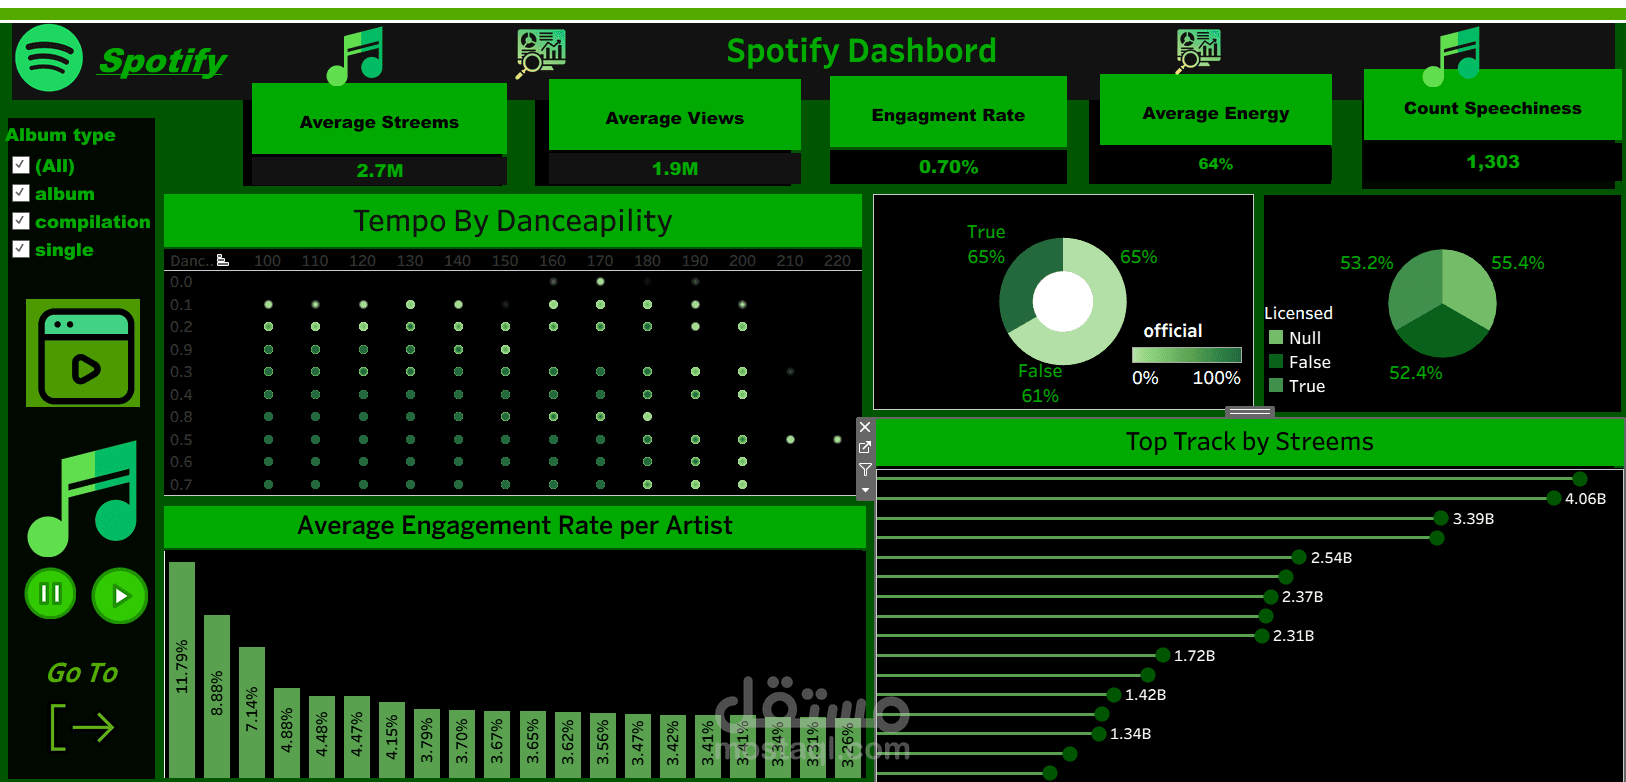Viewport: 1626px width, 782px height.
Task: Click the 52.4% pie slice
Action: (1441, 332)
